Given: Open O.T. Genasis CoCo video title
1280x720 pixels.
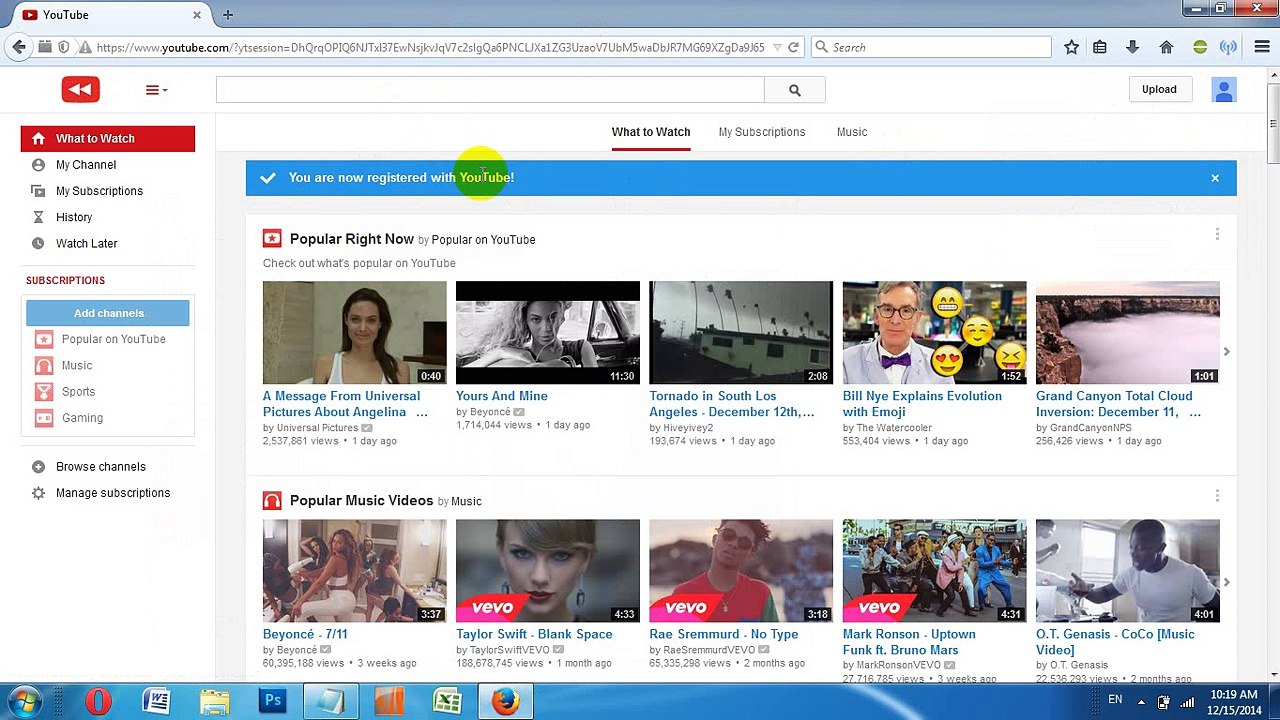Looking at the screenshot, I should (1115, 642).
